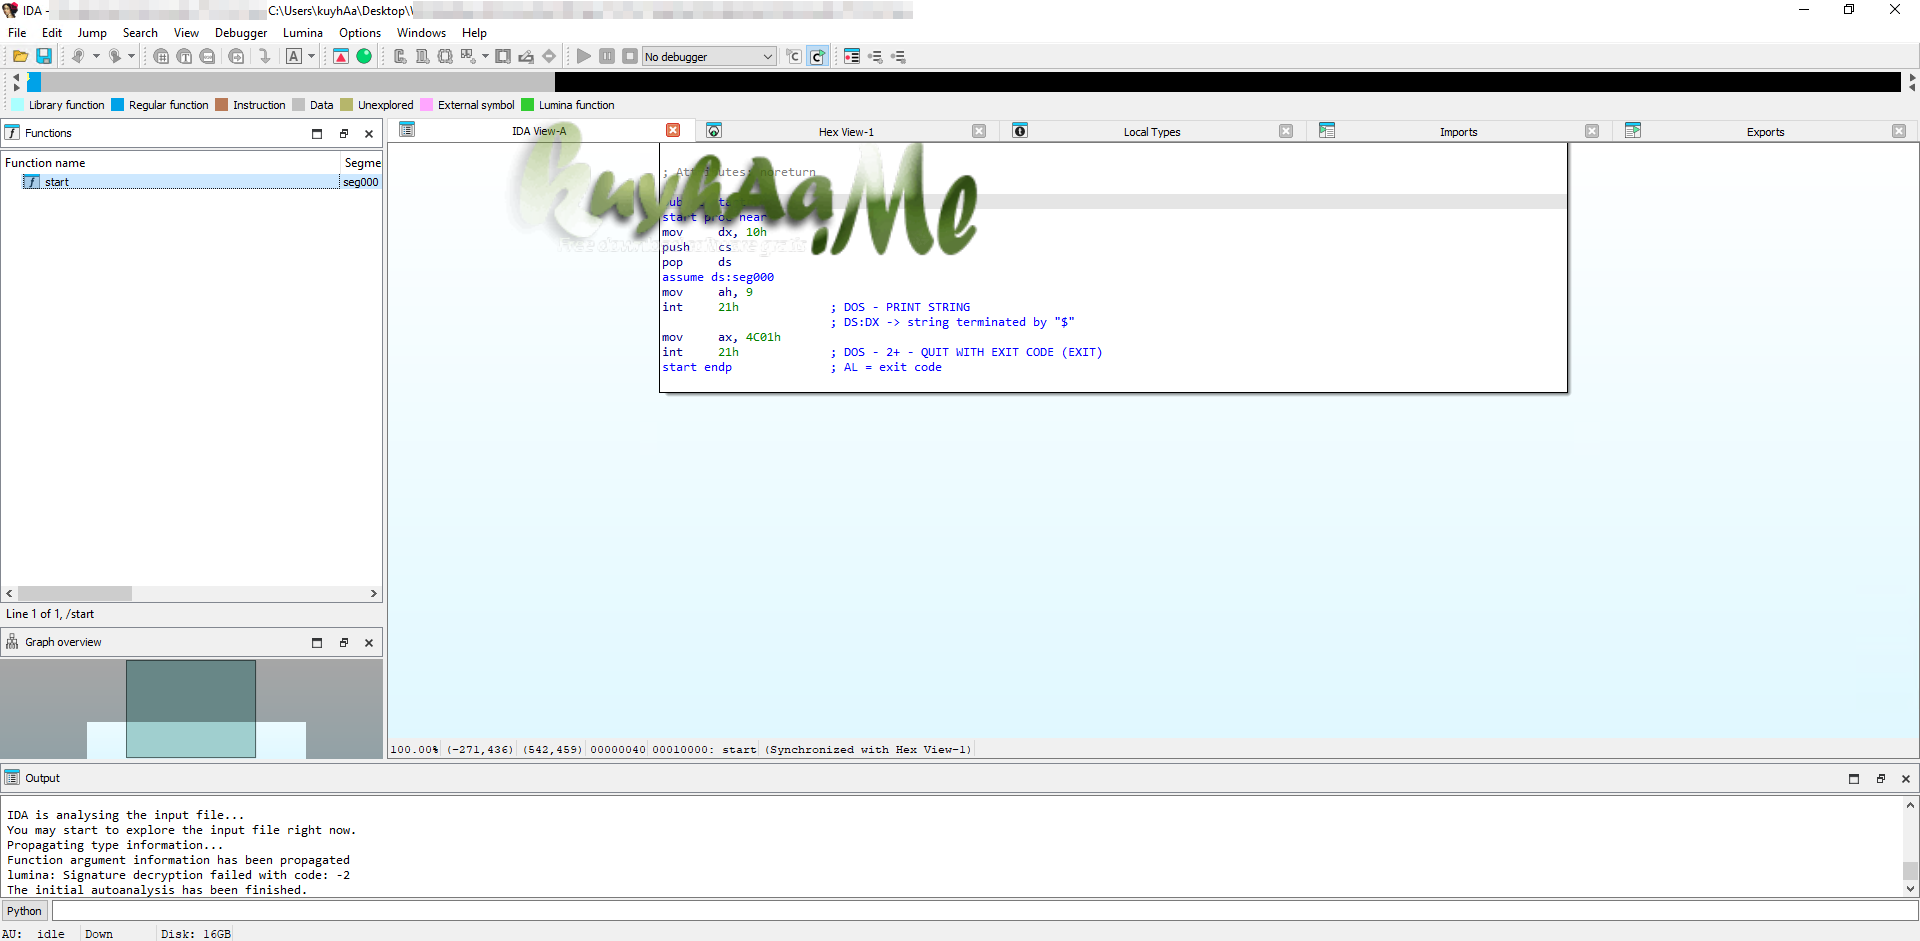This screenshot has width=1920, height=941.
Task: Open the forward jump history dropdown arrow
Action: 131,56
